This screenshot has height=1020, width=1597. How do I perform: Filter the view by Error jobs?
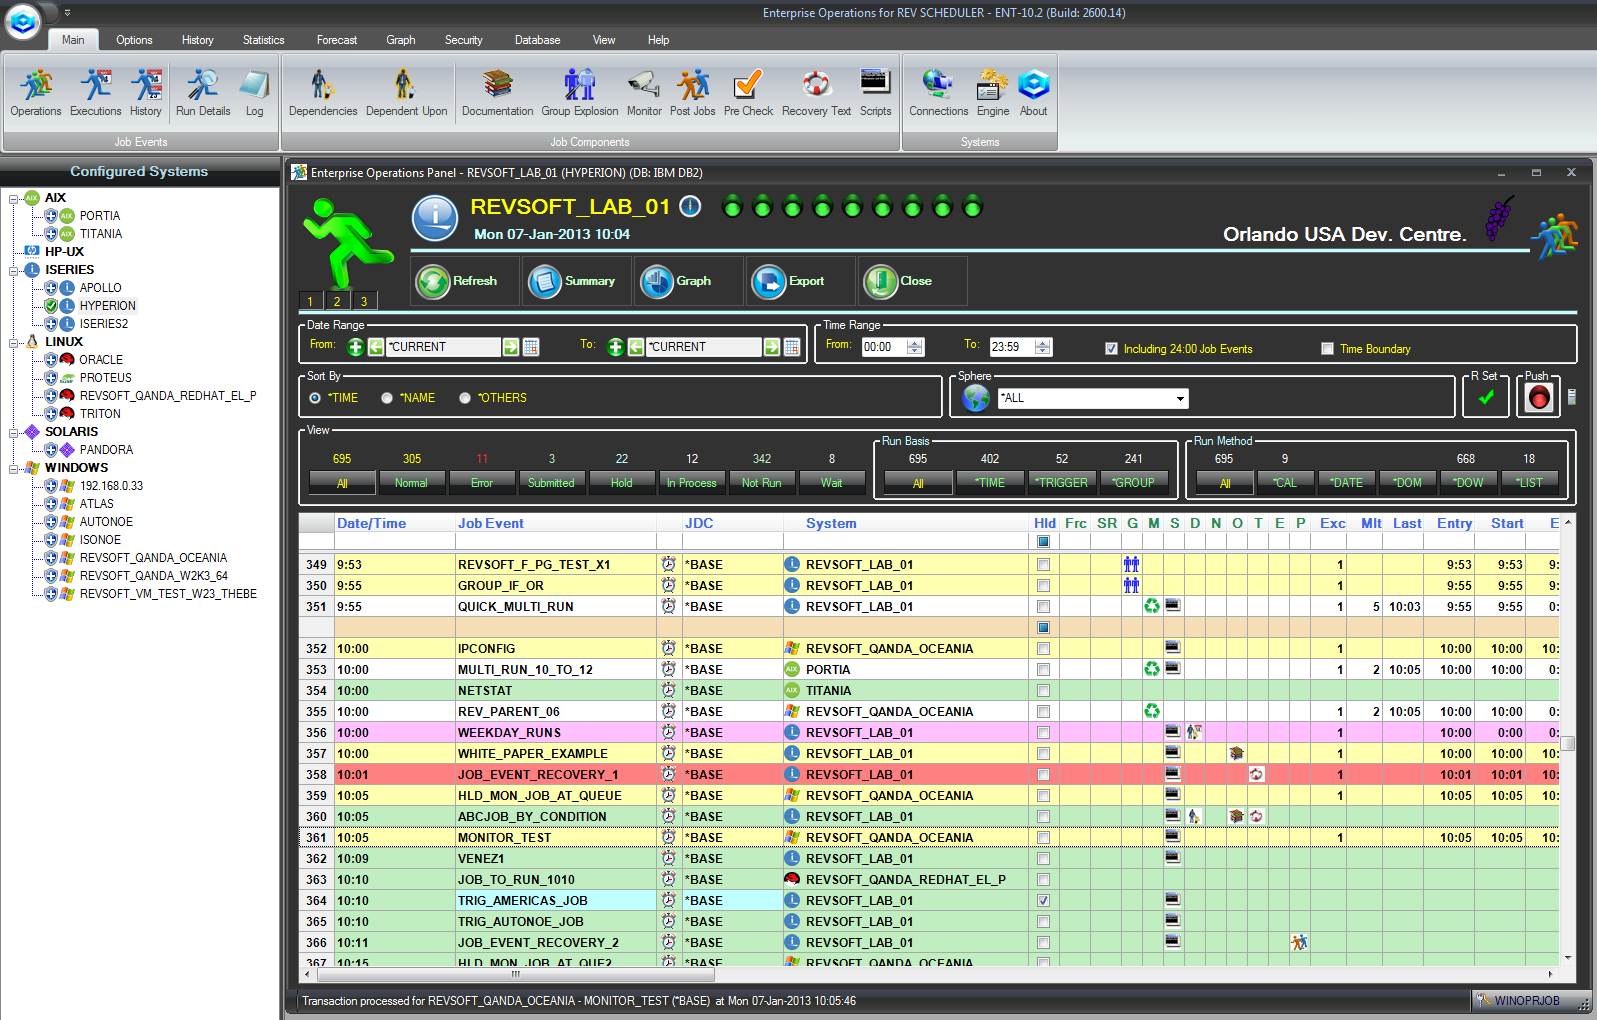pos(482,483)
